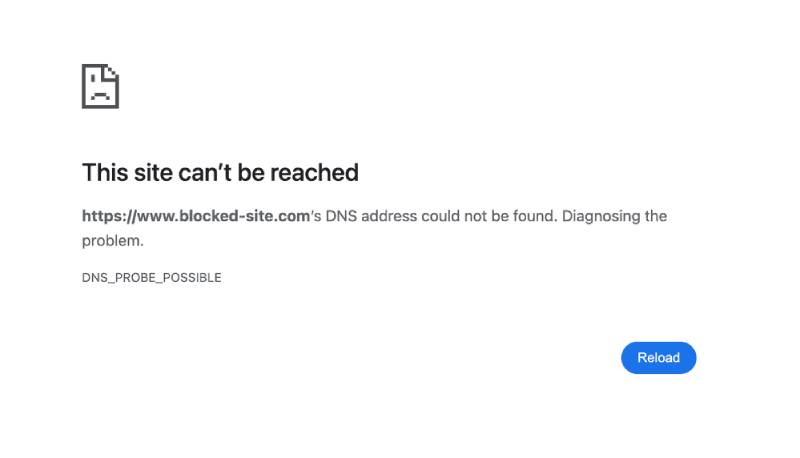Click the DNS_PROBE_POSSIBLE error code
800x458 pixels.
click(x=151, y=277)
